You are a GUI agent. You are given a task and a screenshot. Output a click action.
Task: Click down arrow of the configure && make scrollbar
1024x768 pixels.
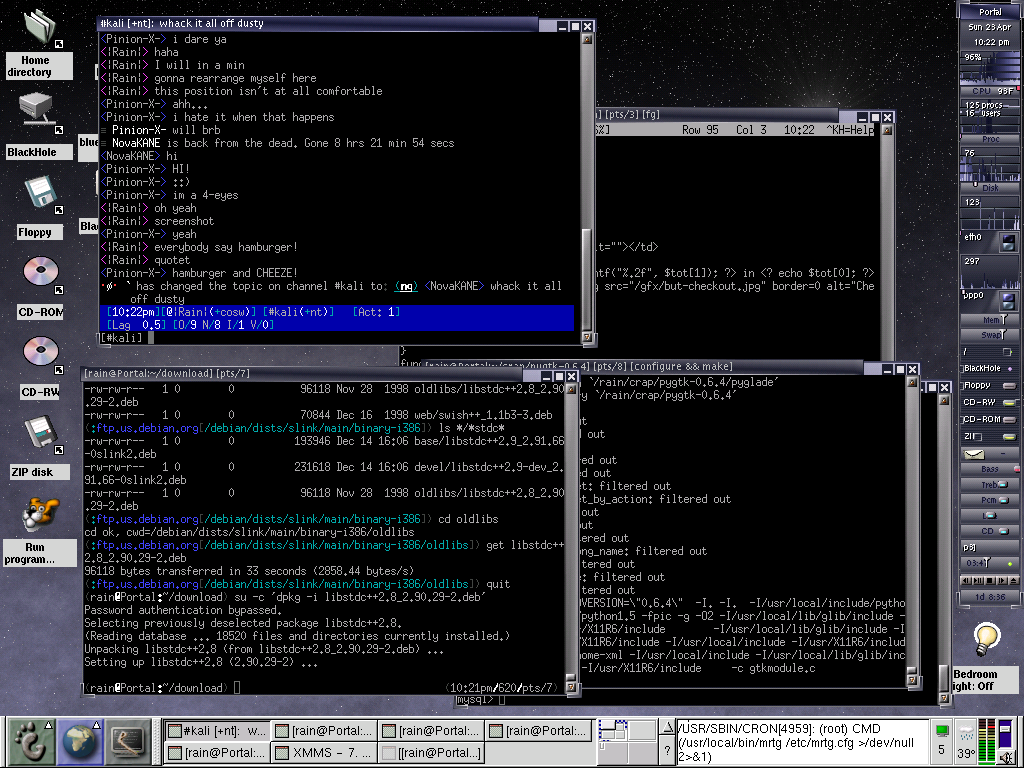(912, 680)
